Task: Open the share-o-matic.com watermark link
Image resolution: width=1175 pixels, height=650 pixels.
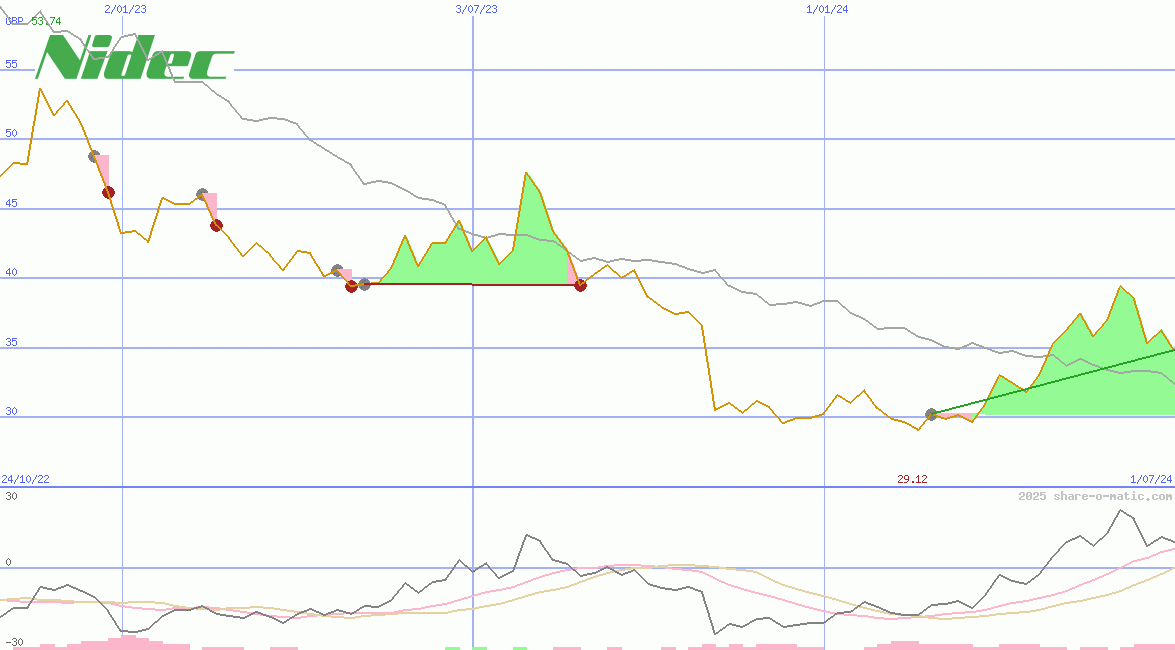Action: click(x=1095, y=496)
